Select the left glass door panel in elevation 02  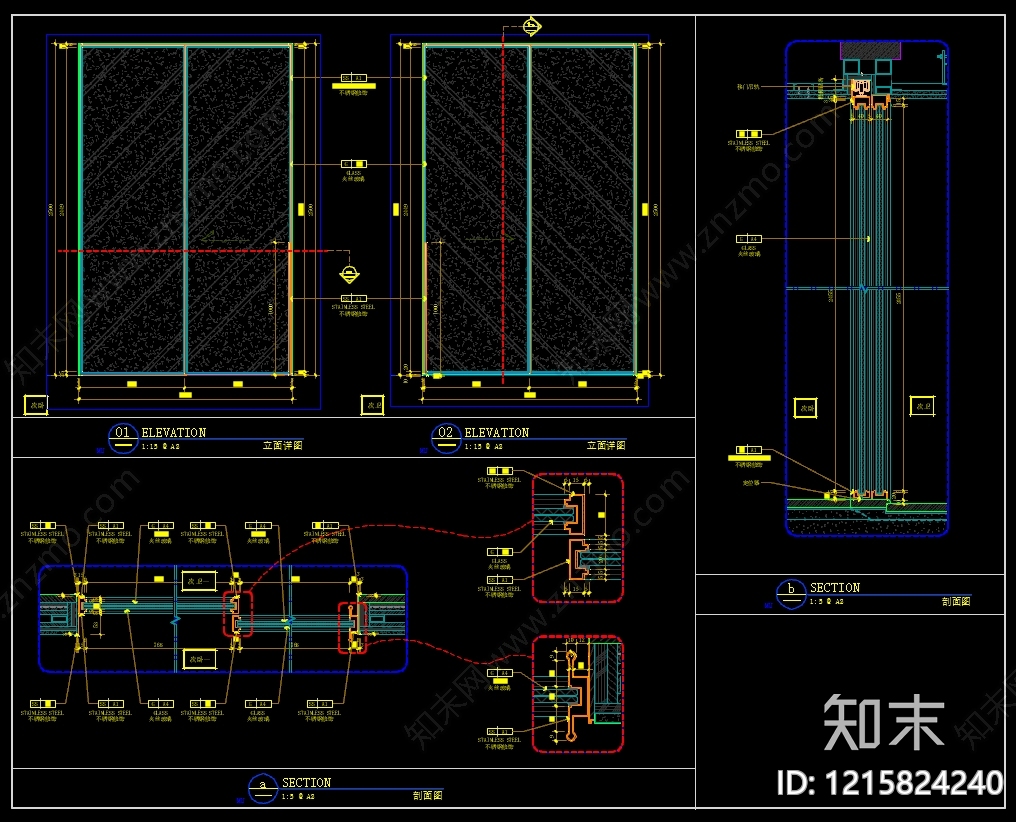476,209
